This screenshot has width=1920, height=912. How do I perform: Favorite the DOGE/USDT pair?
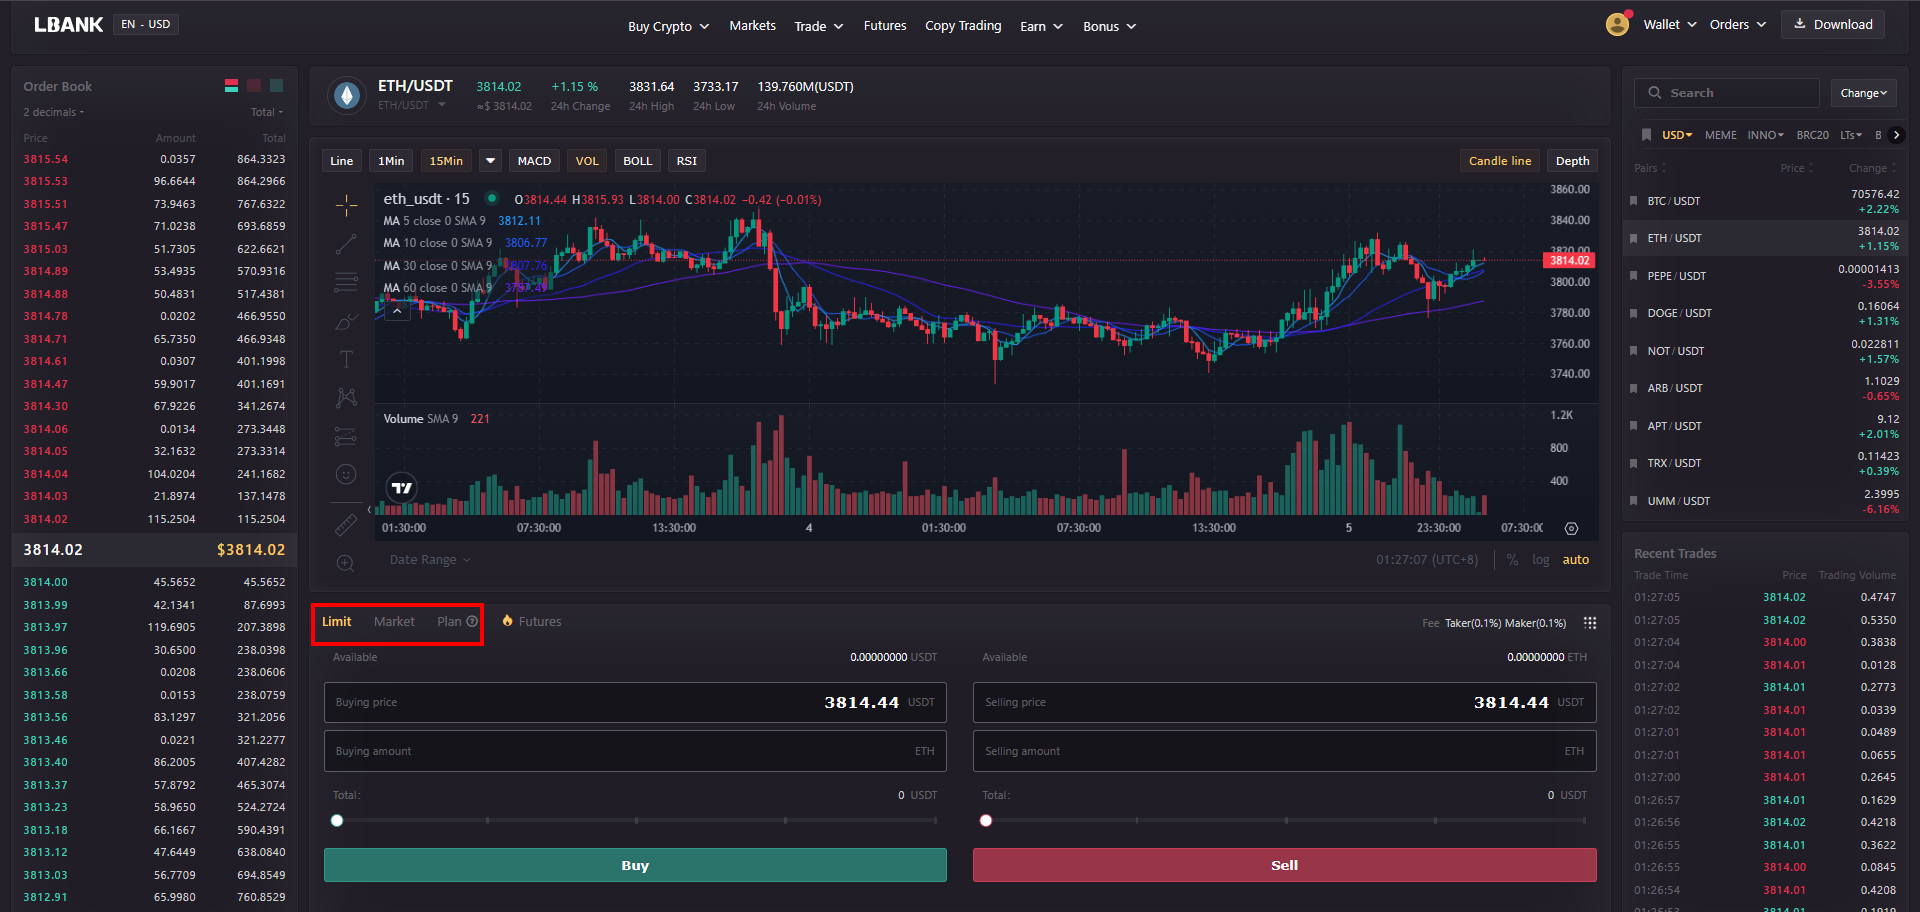(x=1634, y=313)
